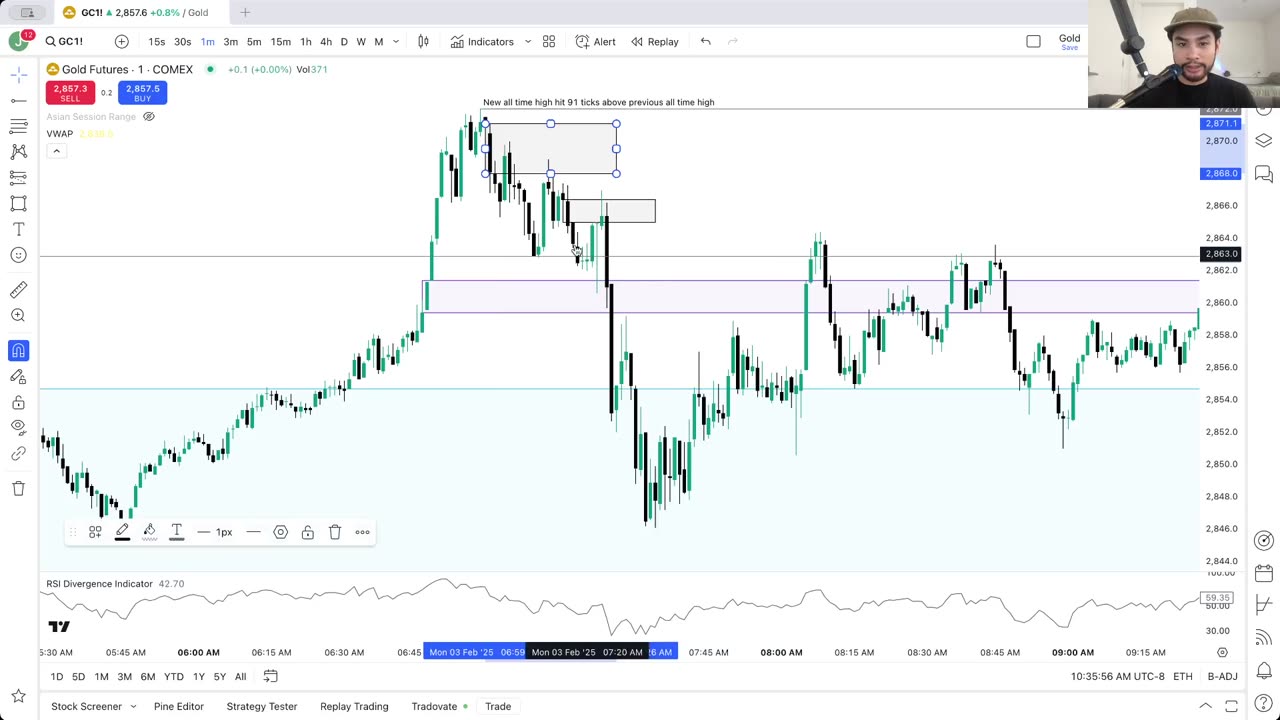Open the Gold layout save menu
Image resolution: width=1280 pixels, height=720 pixels.
point(1069,42)
